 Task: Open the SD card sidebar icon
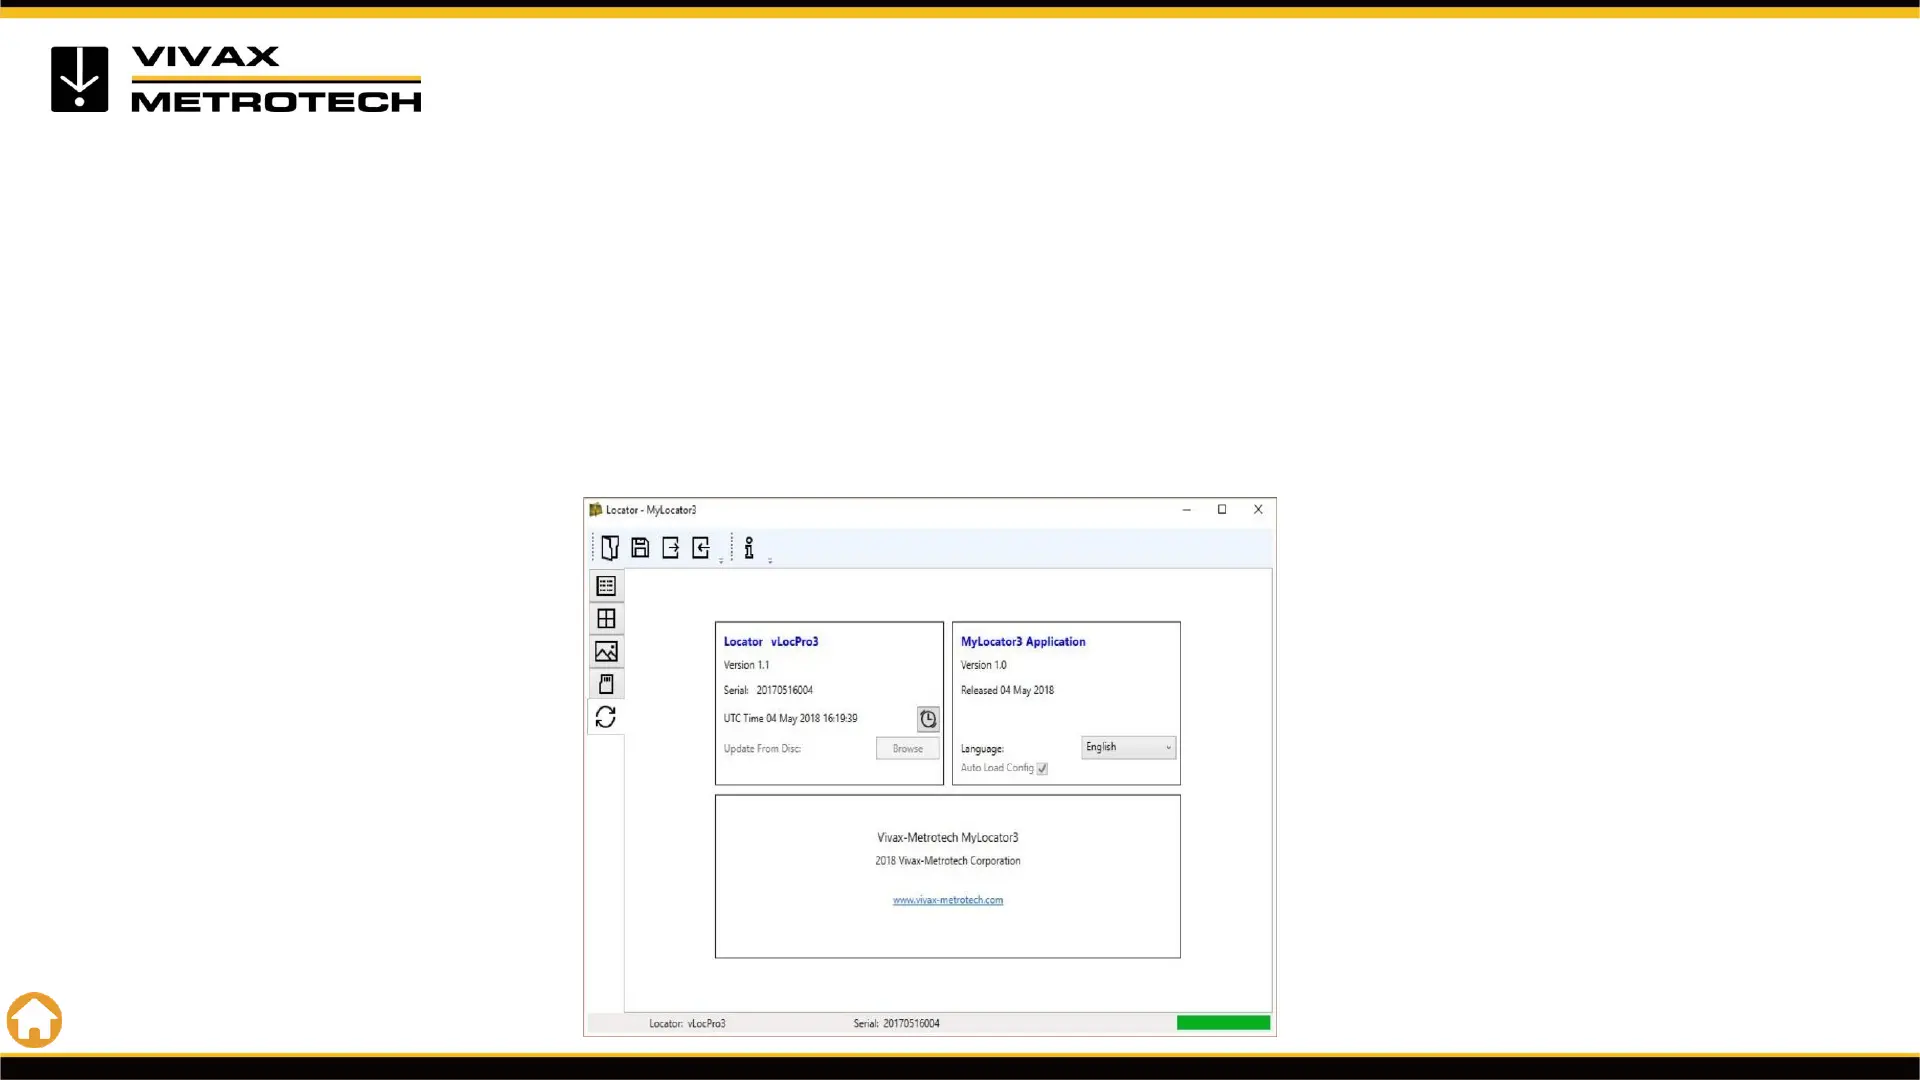606,684
